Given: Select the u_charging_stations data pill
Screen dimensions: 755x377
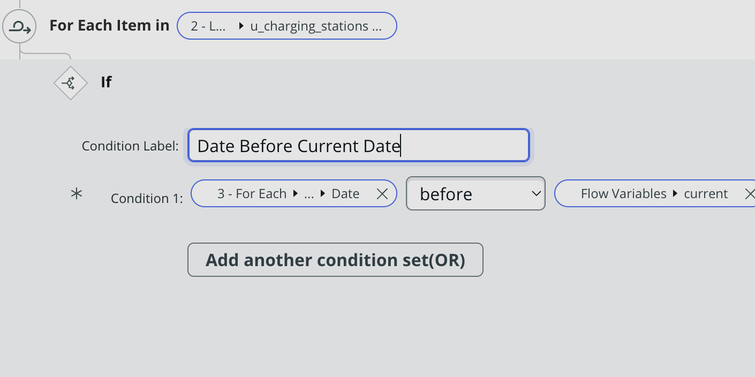Looking at the screenshot, I should point(287,26).
